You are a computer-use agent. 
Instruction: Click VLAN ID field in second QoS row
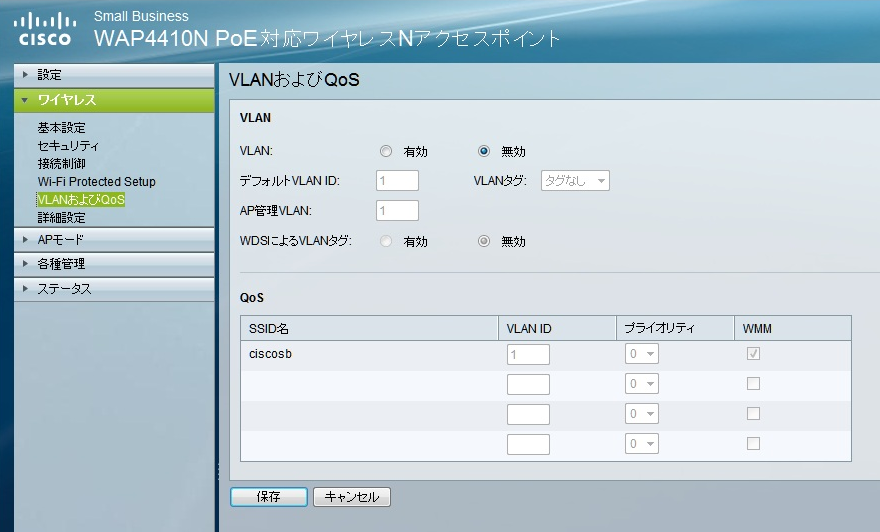click(x=528, y=384)
